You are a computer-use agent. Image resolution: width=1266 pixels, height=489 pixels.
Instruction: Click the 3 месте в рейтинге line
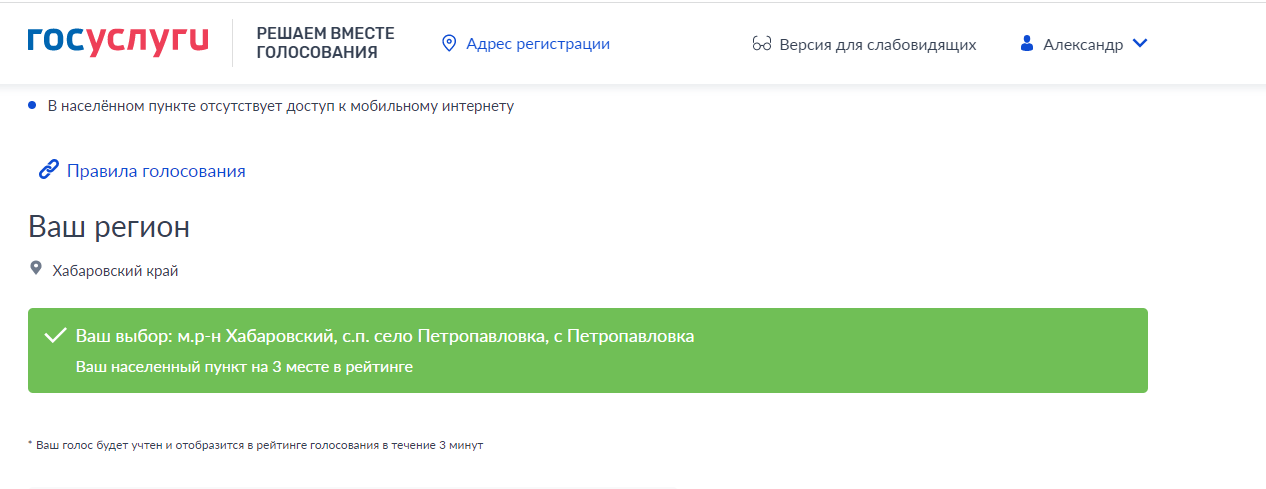click(x=244, y=367)
